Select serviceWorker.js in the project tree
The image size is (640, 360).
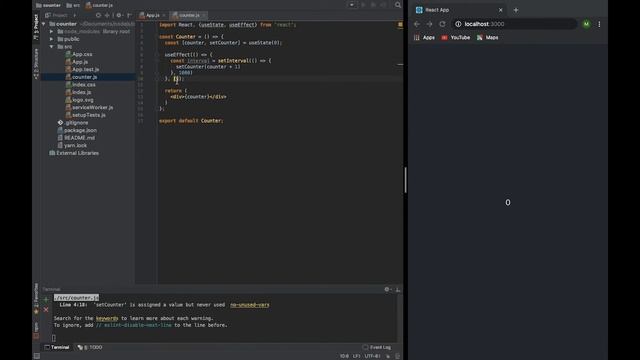(89, 107)
